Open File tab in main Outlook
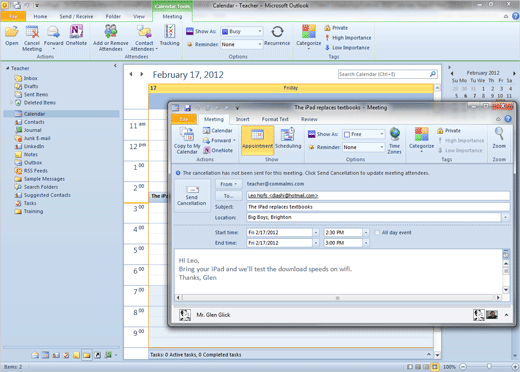Screen dimensions: 520x372 [x=13, y=16]
